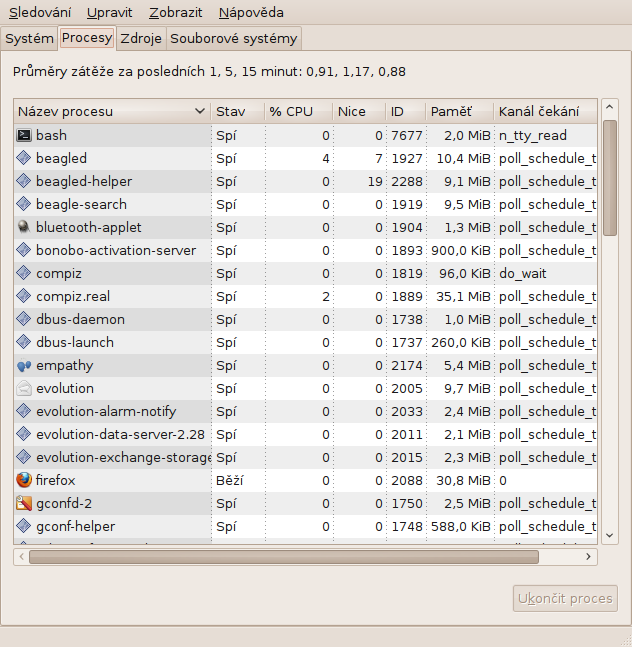Click process ID 2088

pos(407,480)
